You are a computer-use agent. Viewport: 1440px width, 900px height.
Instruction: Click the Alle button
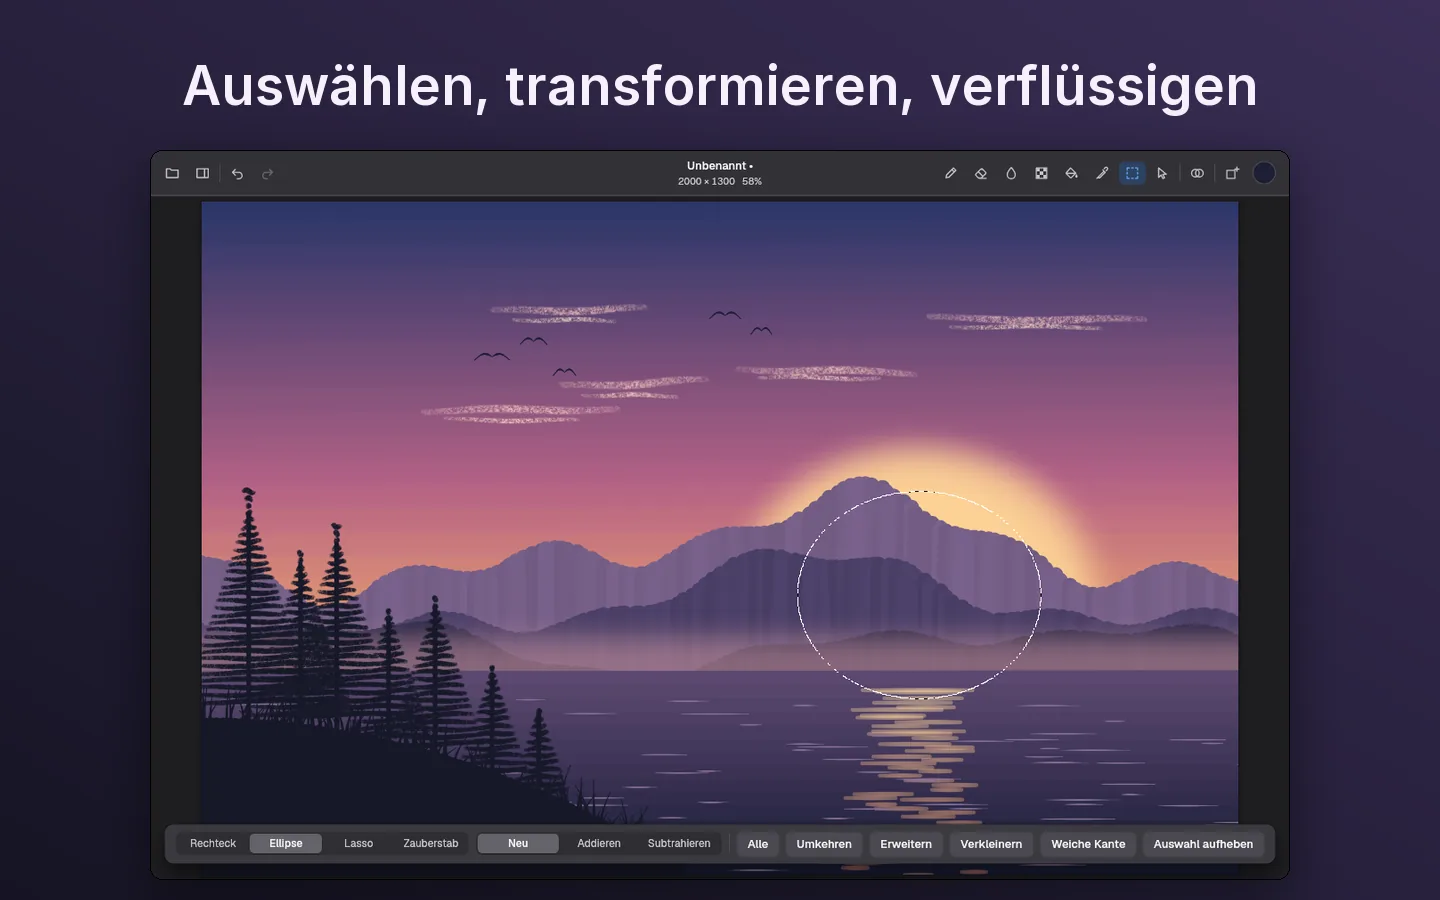click(758, 844)
